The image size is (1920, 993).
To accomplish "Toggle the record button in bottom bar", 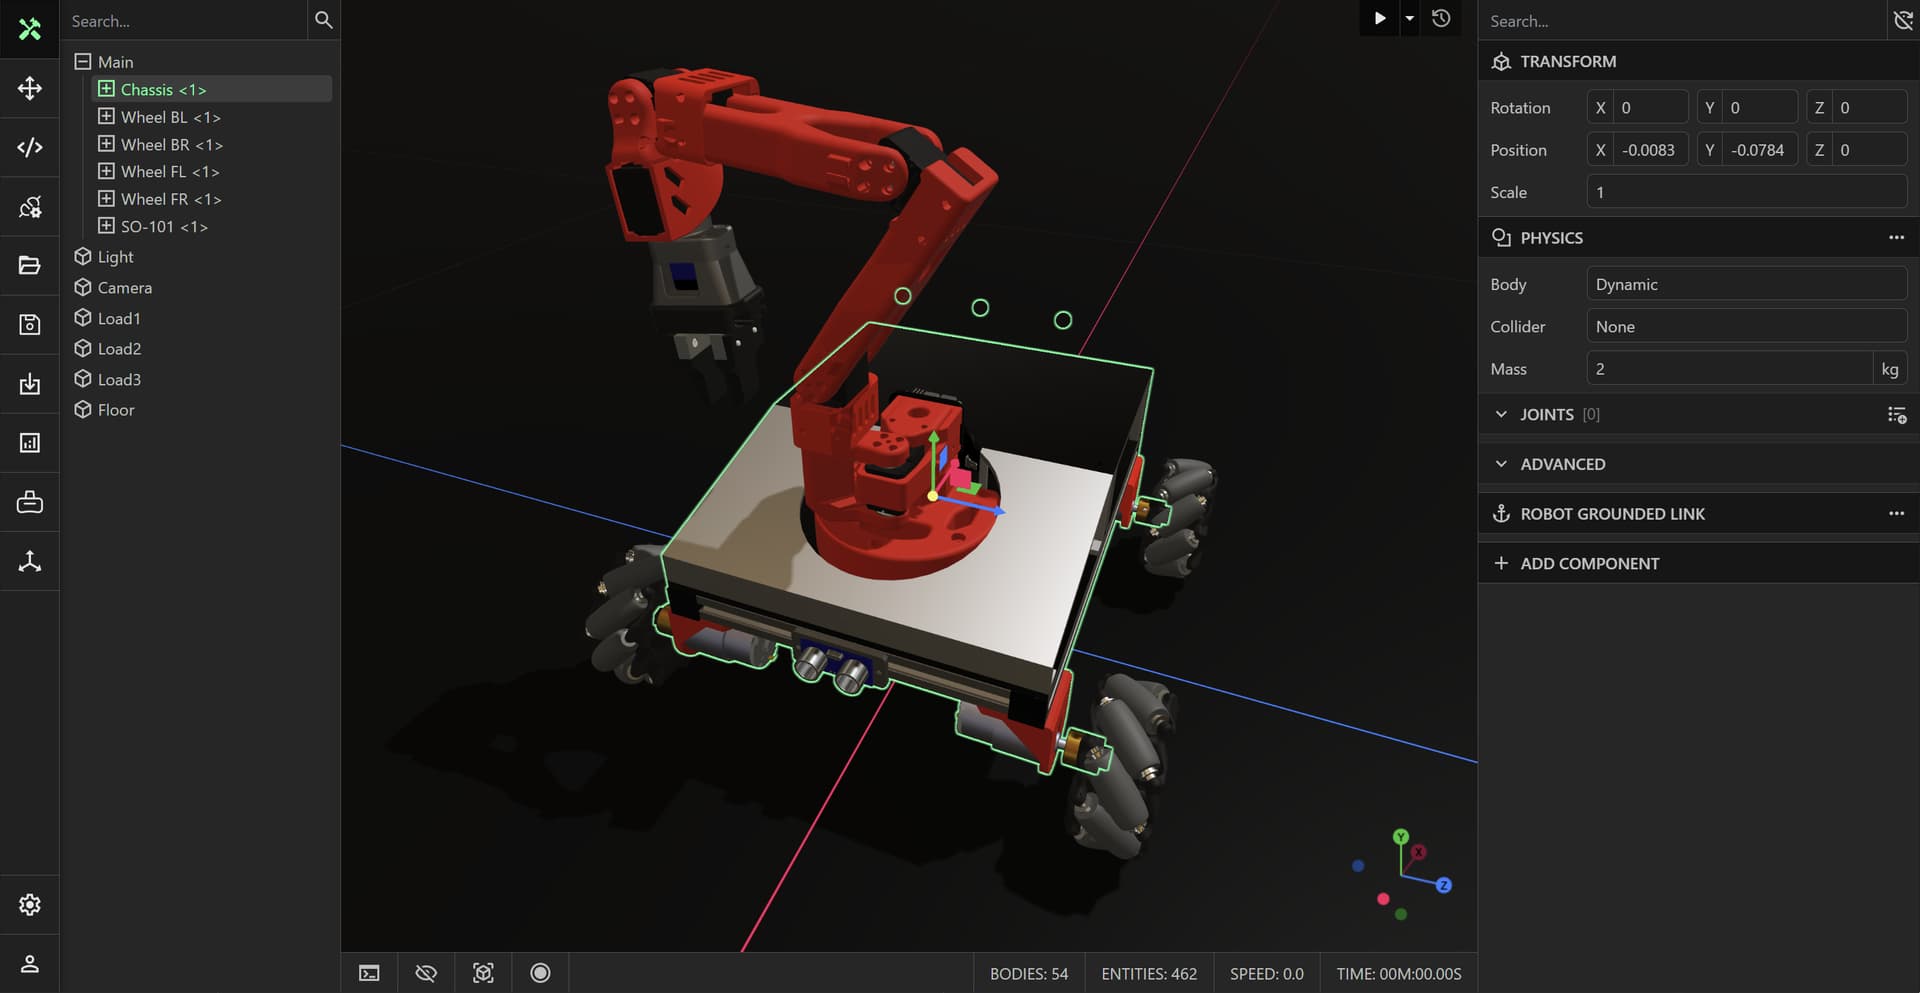I will (x=540, y=973).
